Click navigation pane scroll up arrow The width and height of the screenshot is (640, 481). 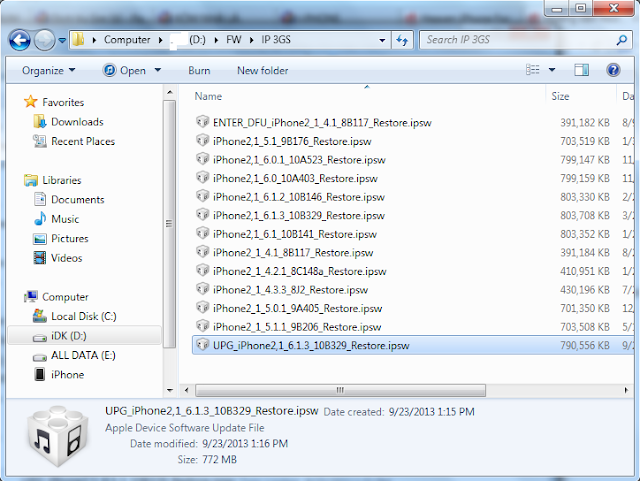coord(169,92)
